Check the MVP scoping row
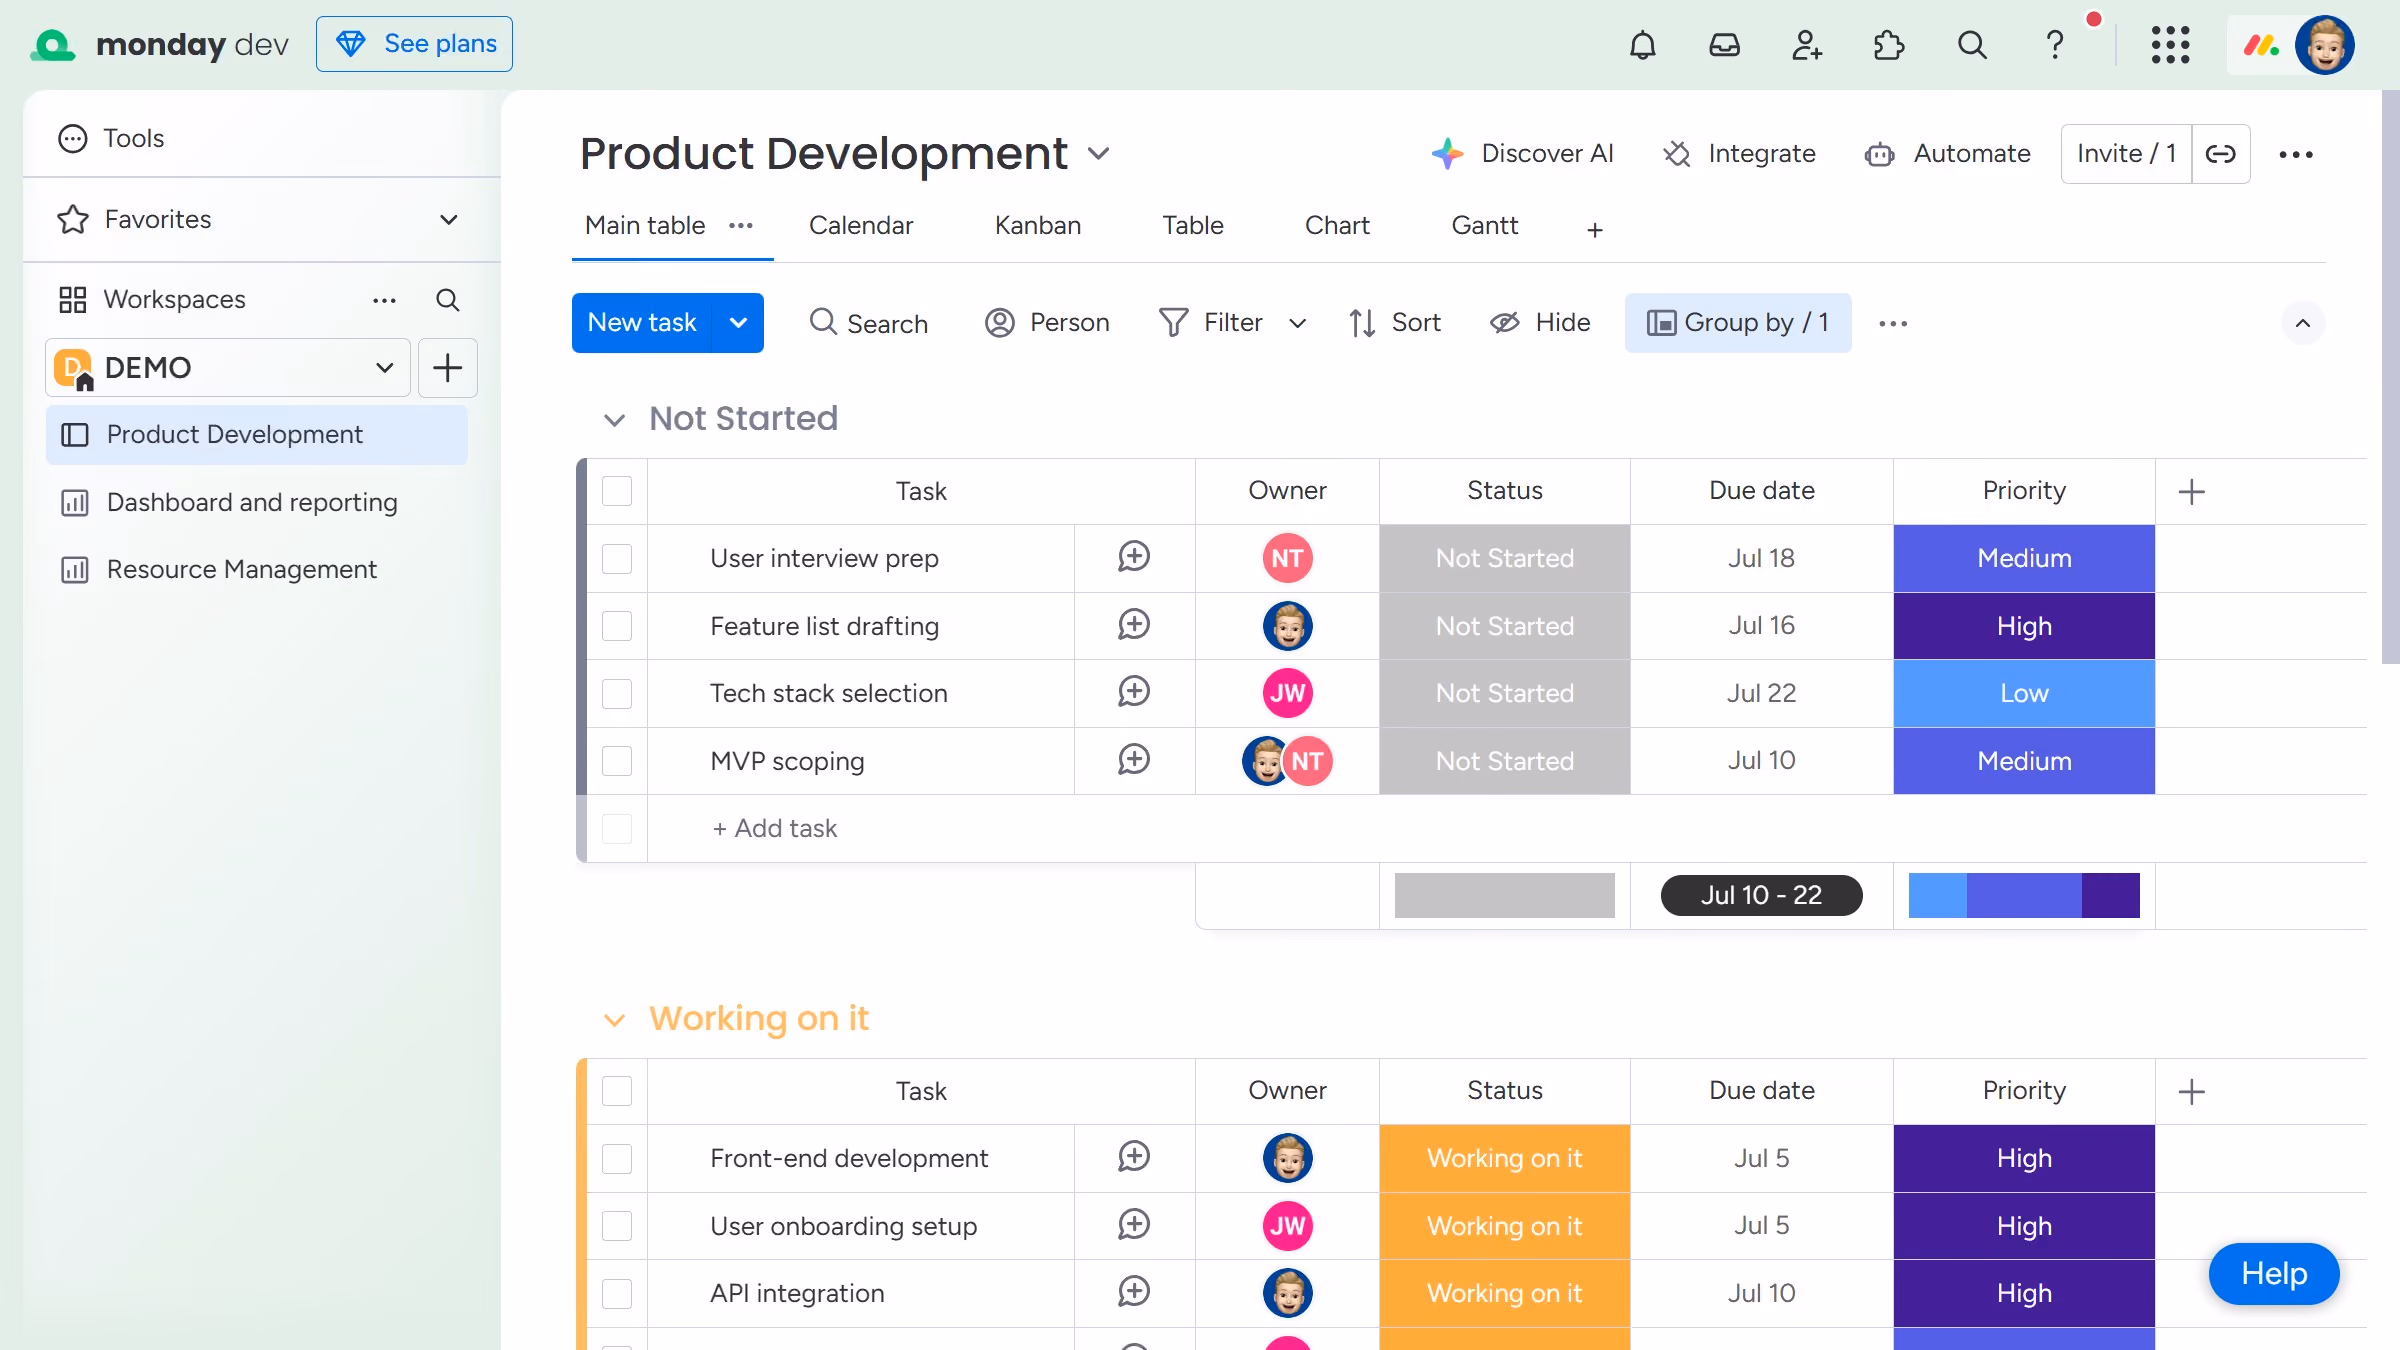This screenshot has height=1350, width=2400. click(617, 761)
